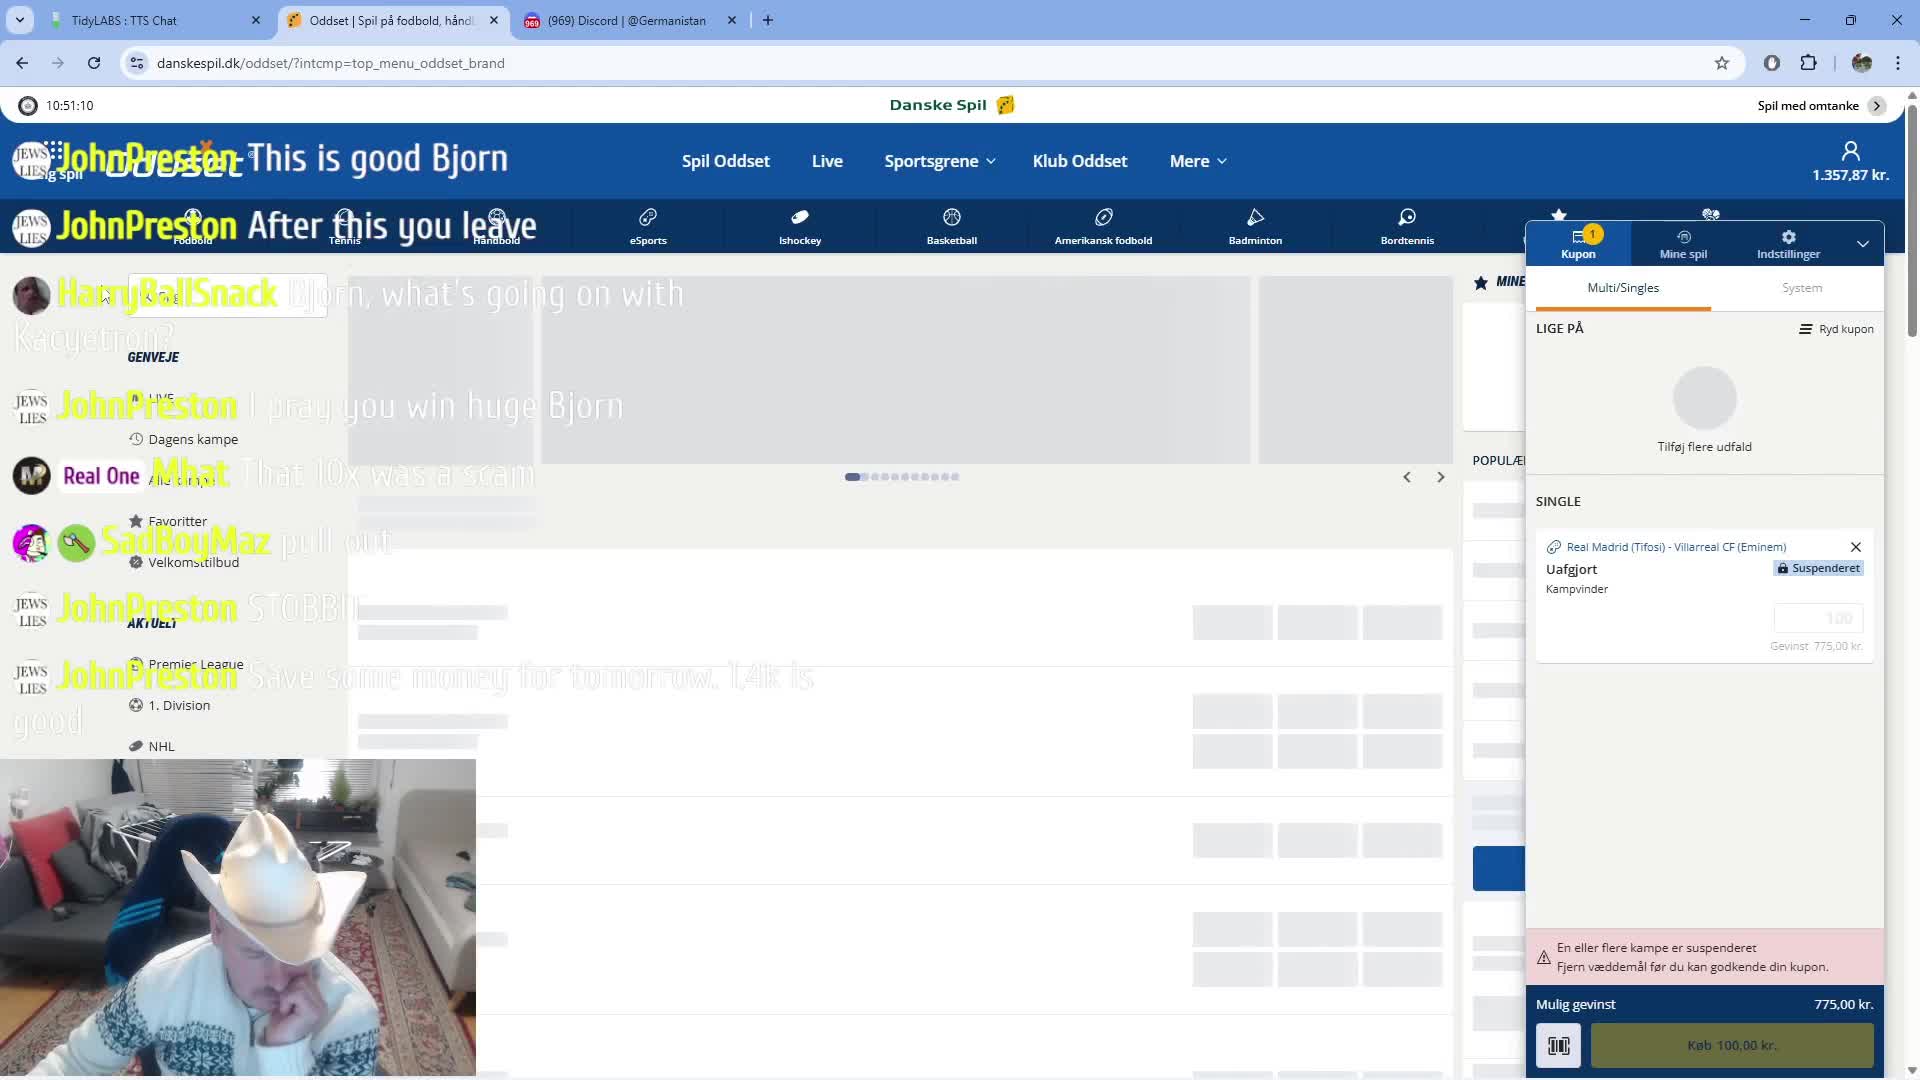Expand the Mere menu
Viewport: 1920px width, 1080px height.
[x=1198, y=161]
